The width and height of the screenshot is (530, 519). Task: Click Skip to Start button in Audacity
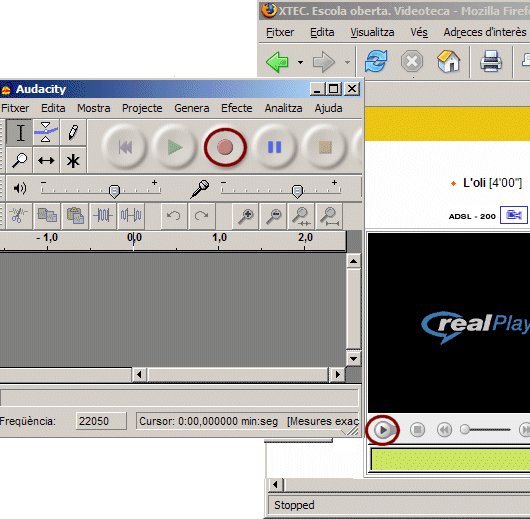coord(125,147)
